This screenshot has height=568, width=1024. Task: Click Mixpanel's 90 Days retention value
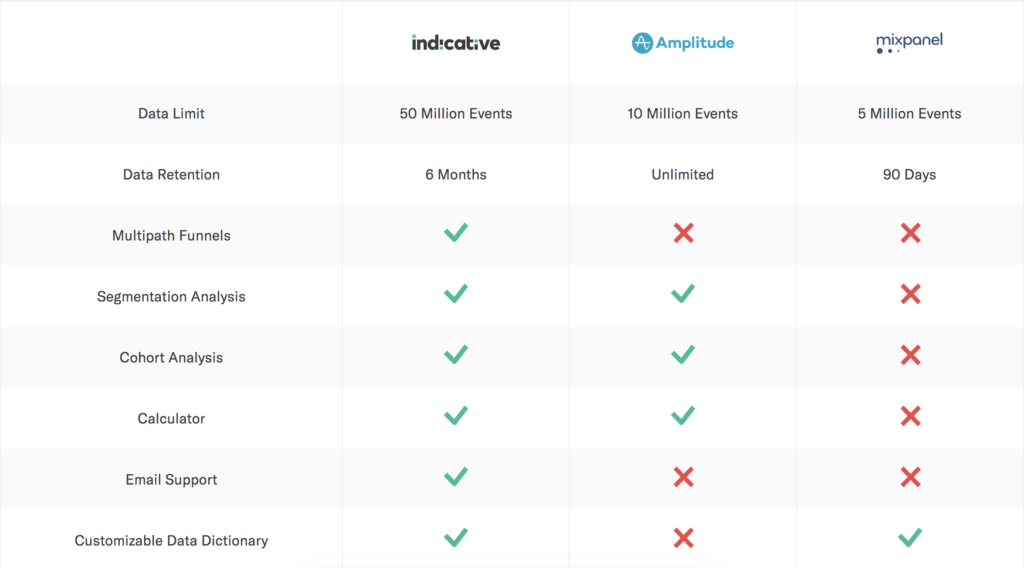(x=909, y=174)
